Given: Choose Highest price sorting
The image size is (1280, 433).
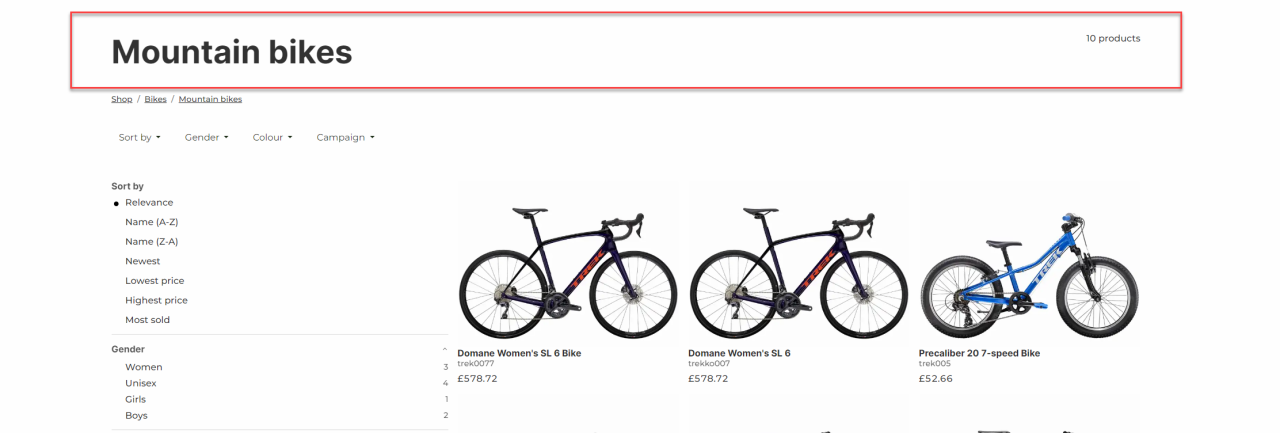Looking at the screenshot, I should point(156,300).
